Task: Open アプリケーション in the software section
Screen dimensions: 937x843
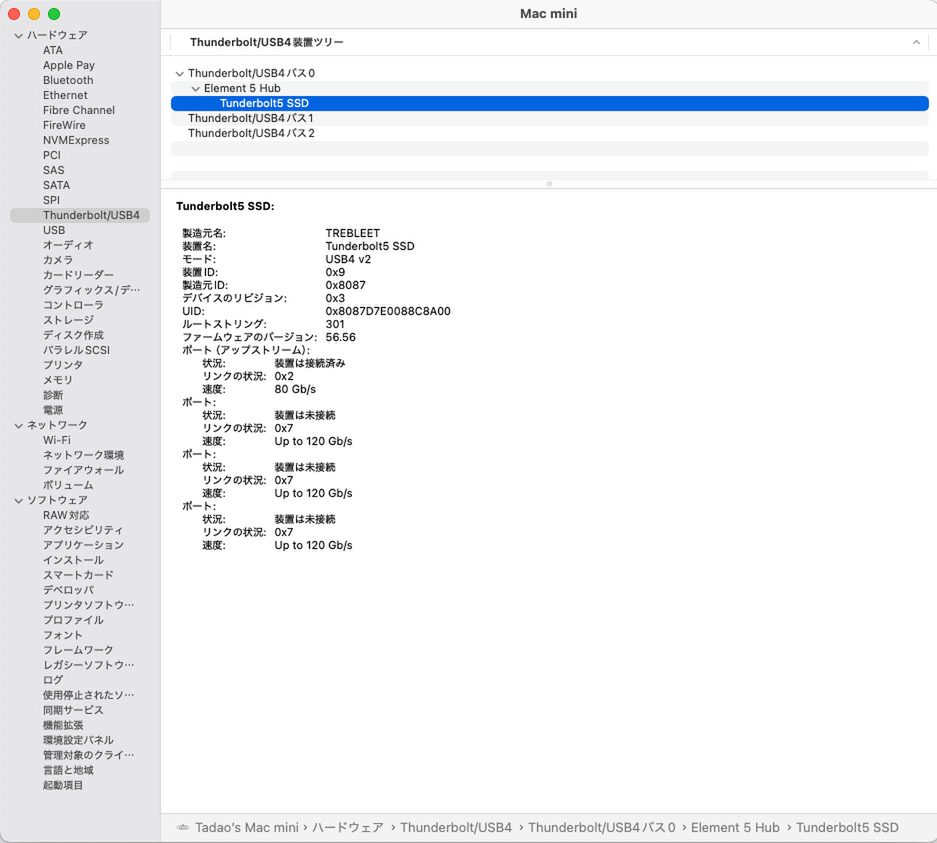Action: [x=83, y=545]
